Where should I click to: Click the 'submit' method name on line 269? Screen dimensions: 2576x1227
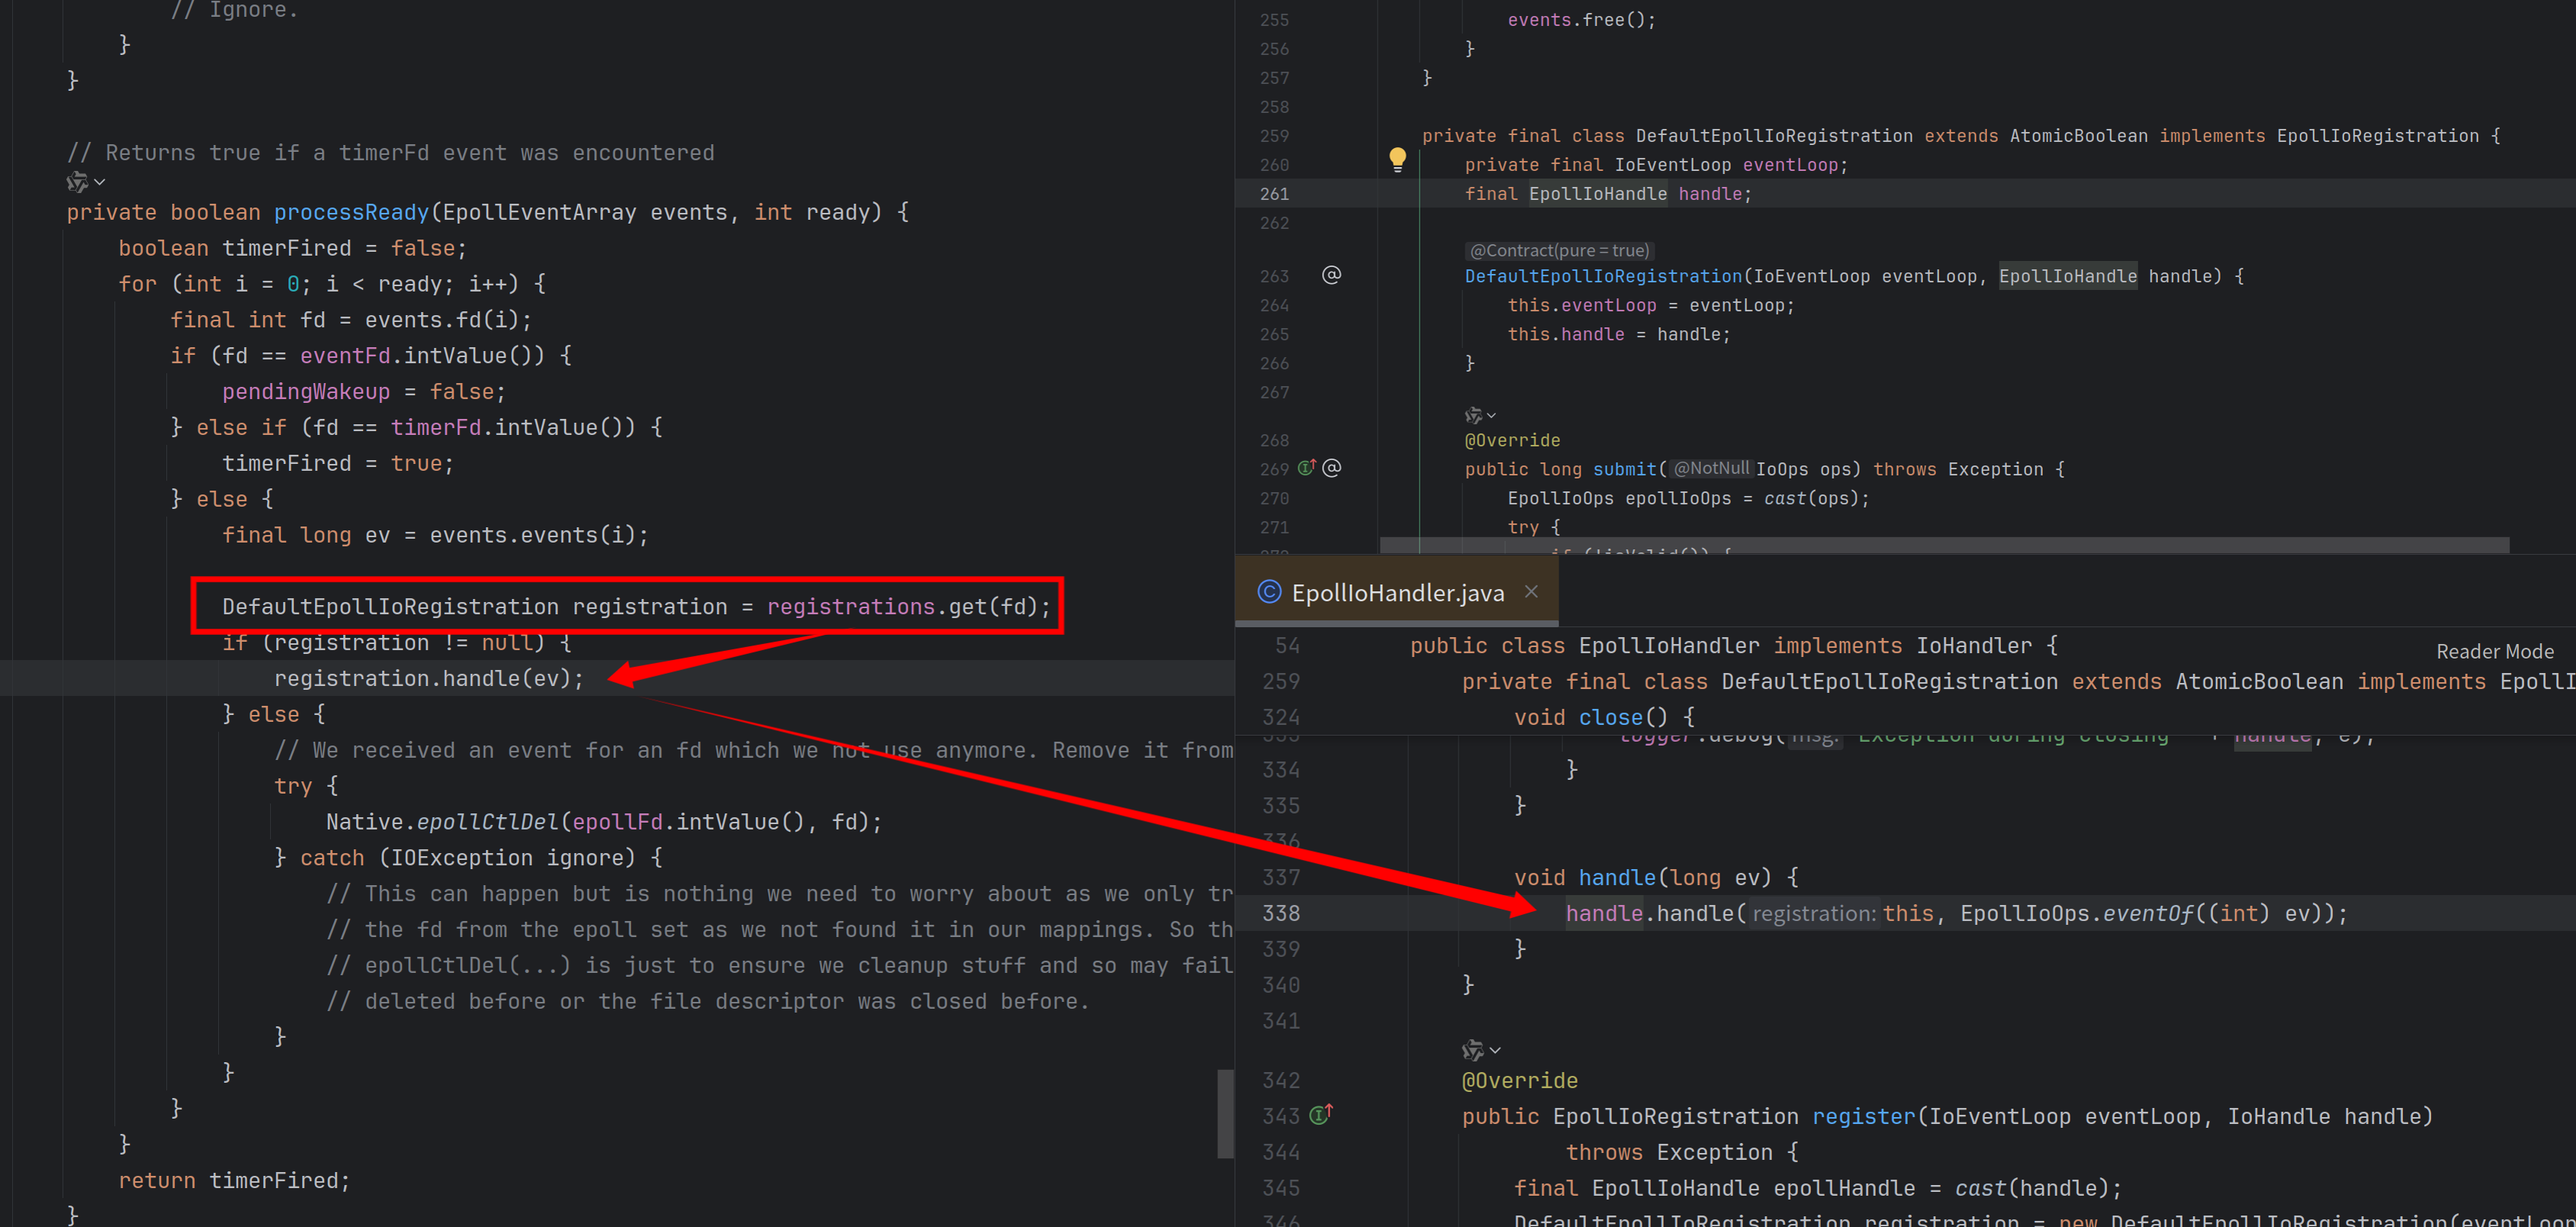click(x=1625, y=469)
